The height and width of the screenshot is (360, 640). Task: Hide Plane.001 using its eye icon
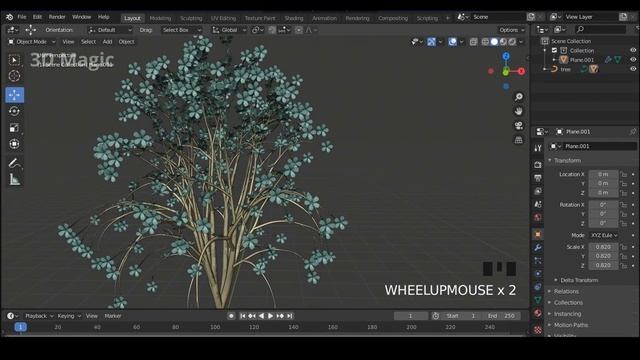coord(633,60)
